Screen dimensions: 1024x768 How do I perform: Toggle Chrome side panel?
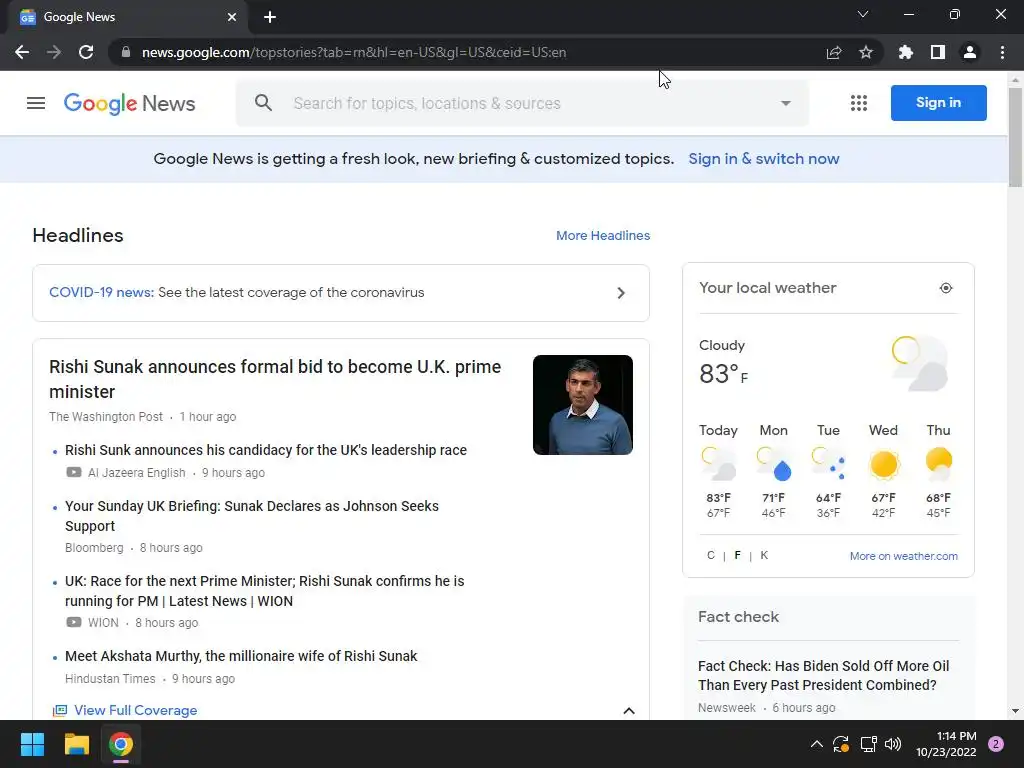(938, 52)
